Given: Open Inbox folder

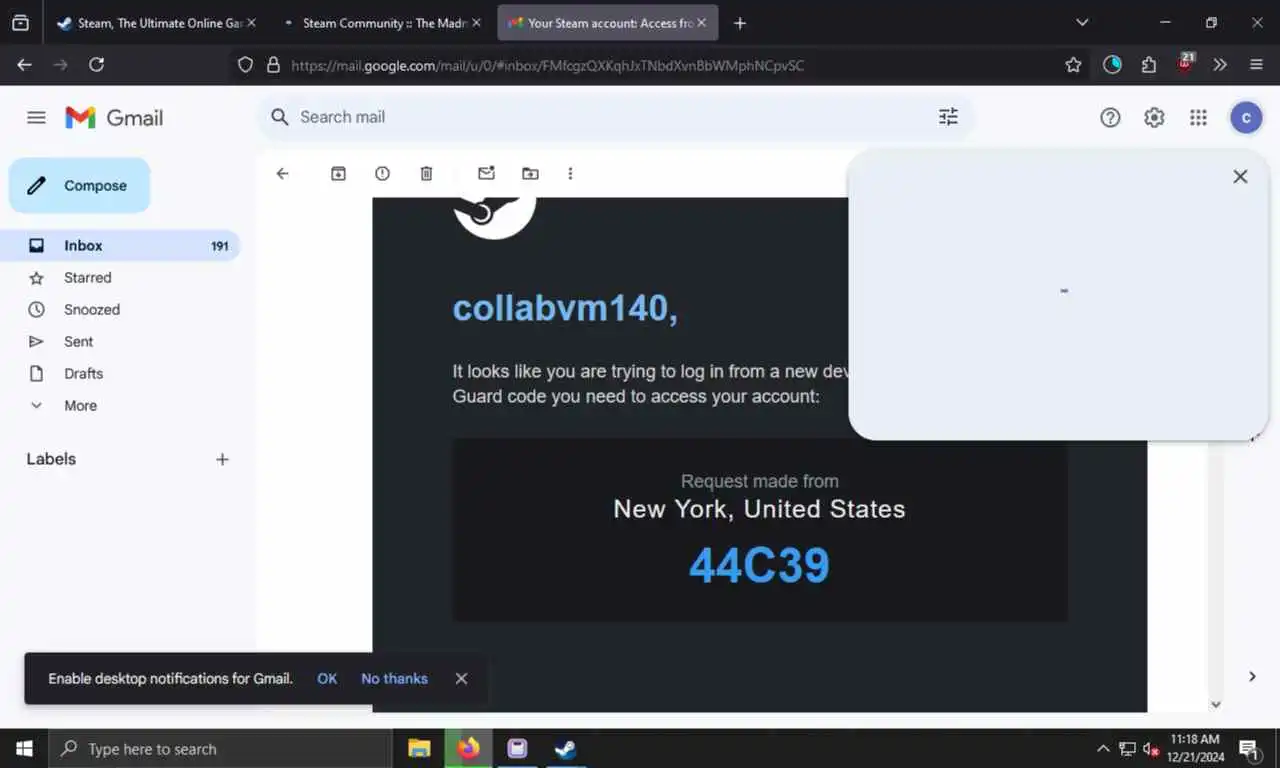Looking at the screenshot, I should point(120,245).
